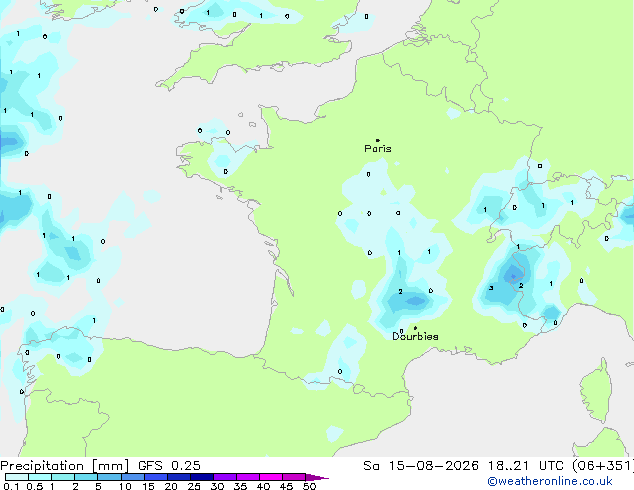The width and height of the screenshot is (634, 490).
Task: Click the 'GFS 0.25' model label
Action: (x=169, y=466)
